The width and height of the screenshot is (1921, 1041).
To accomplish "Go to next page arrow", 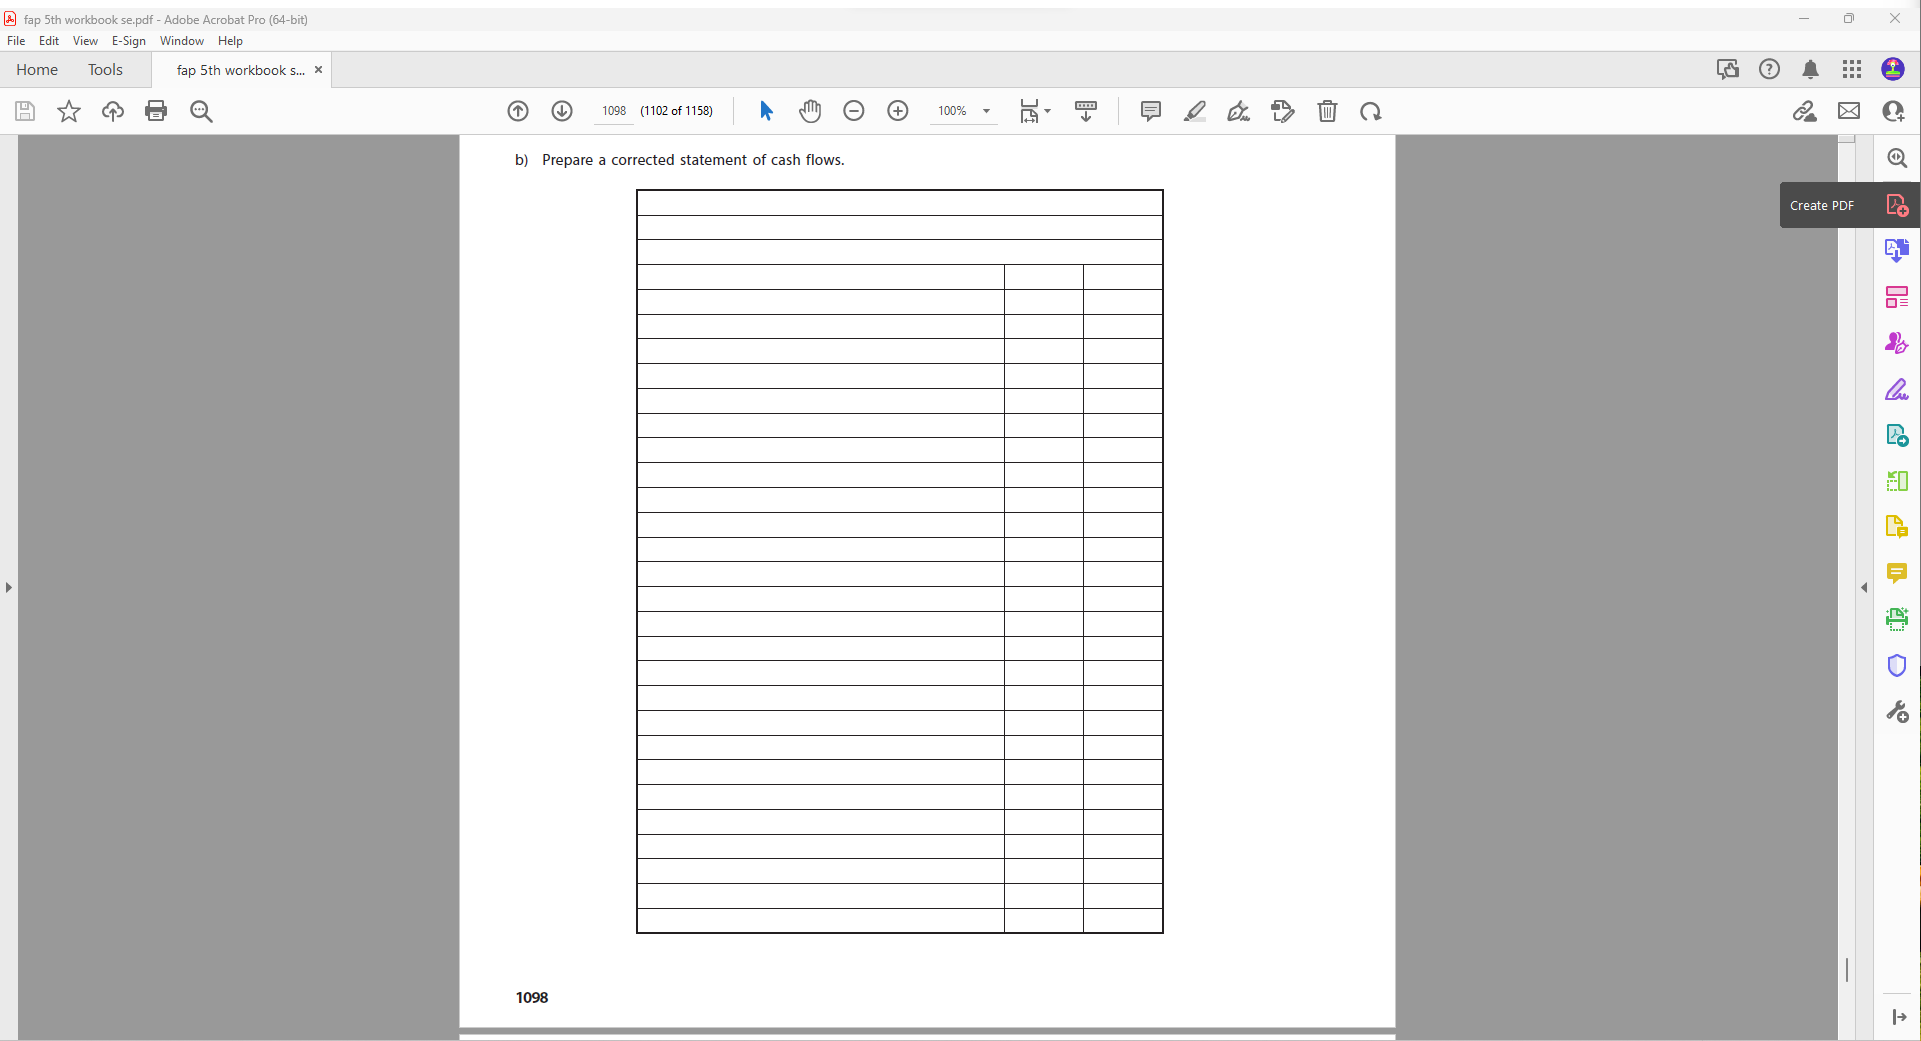I will pos(562,111).
